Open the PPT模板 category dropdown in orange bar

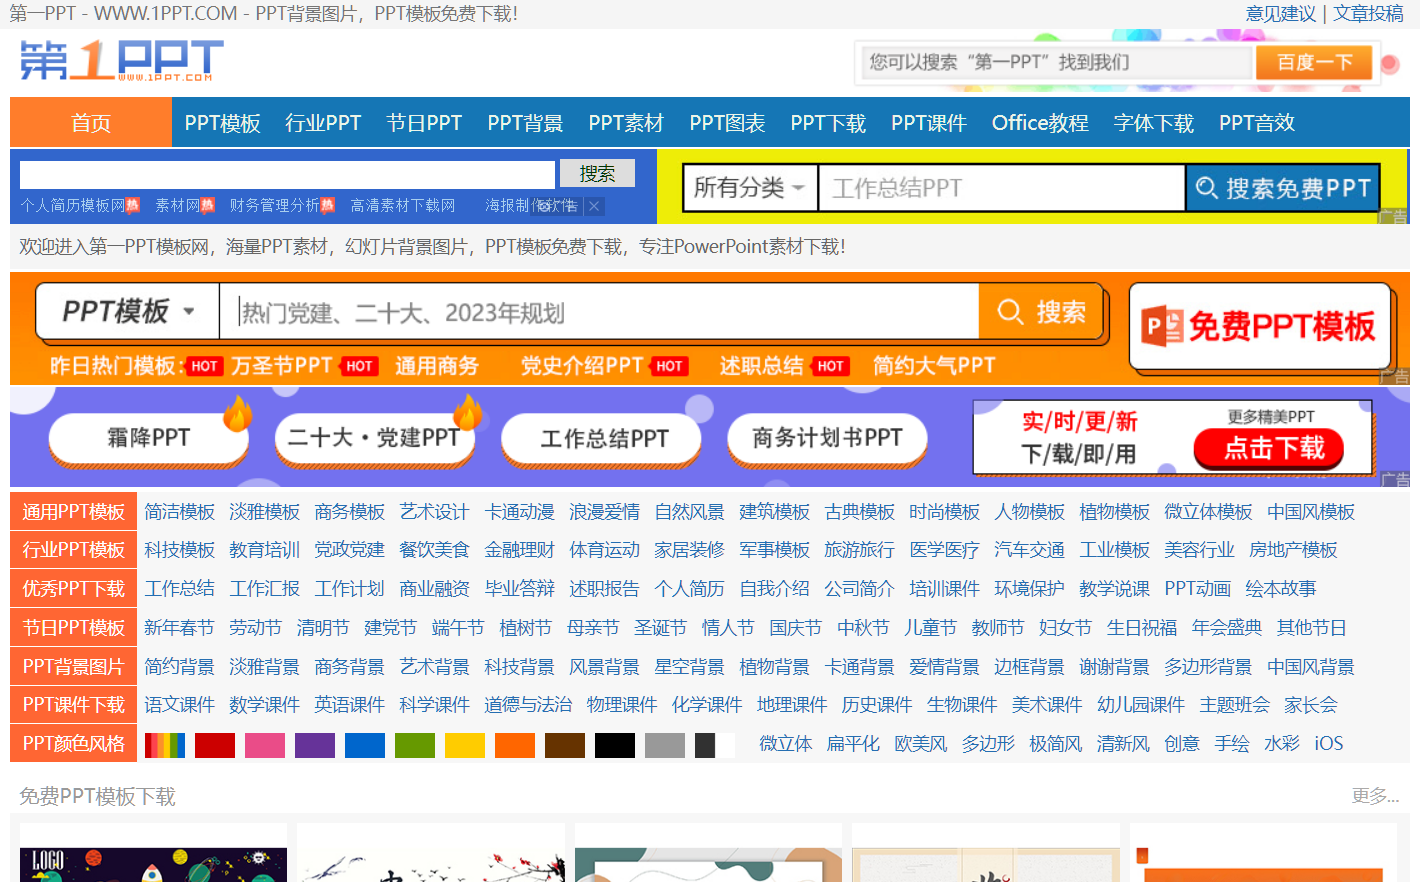click(126, 311)
